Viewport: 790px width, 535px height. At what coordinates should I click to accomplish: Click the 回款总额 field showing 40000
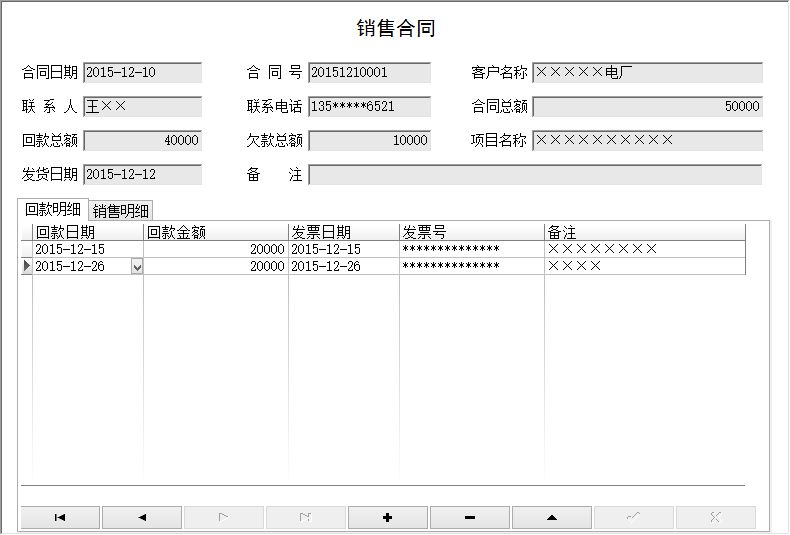pos(143,141)
